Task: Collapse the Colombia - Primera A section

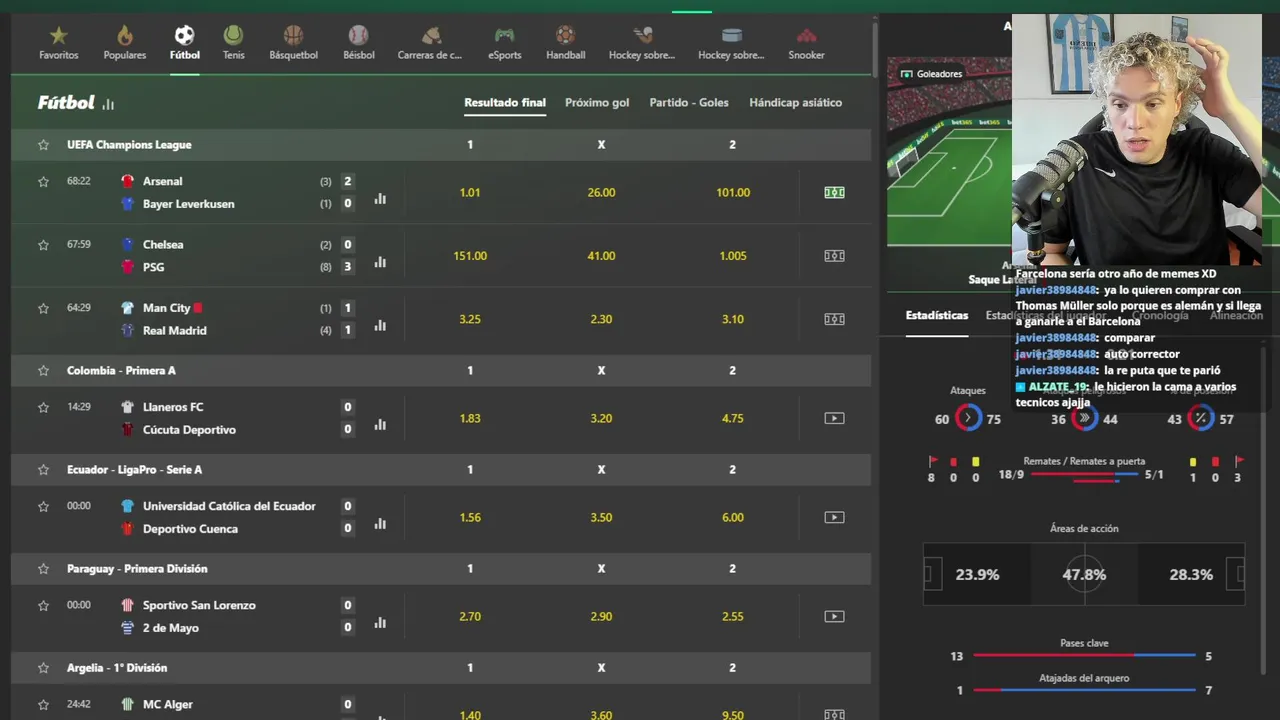Action: [x=441, y=370]
